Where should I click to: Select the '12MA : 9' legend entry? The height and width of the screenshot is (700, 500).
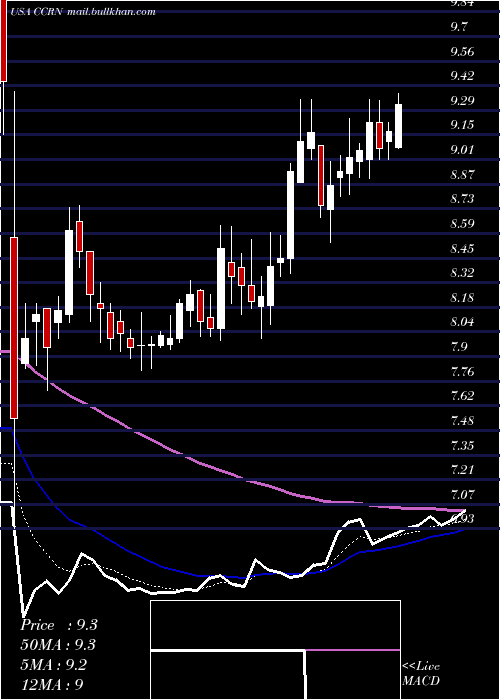click(52, 684)
